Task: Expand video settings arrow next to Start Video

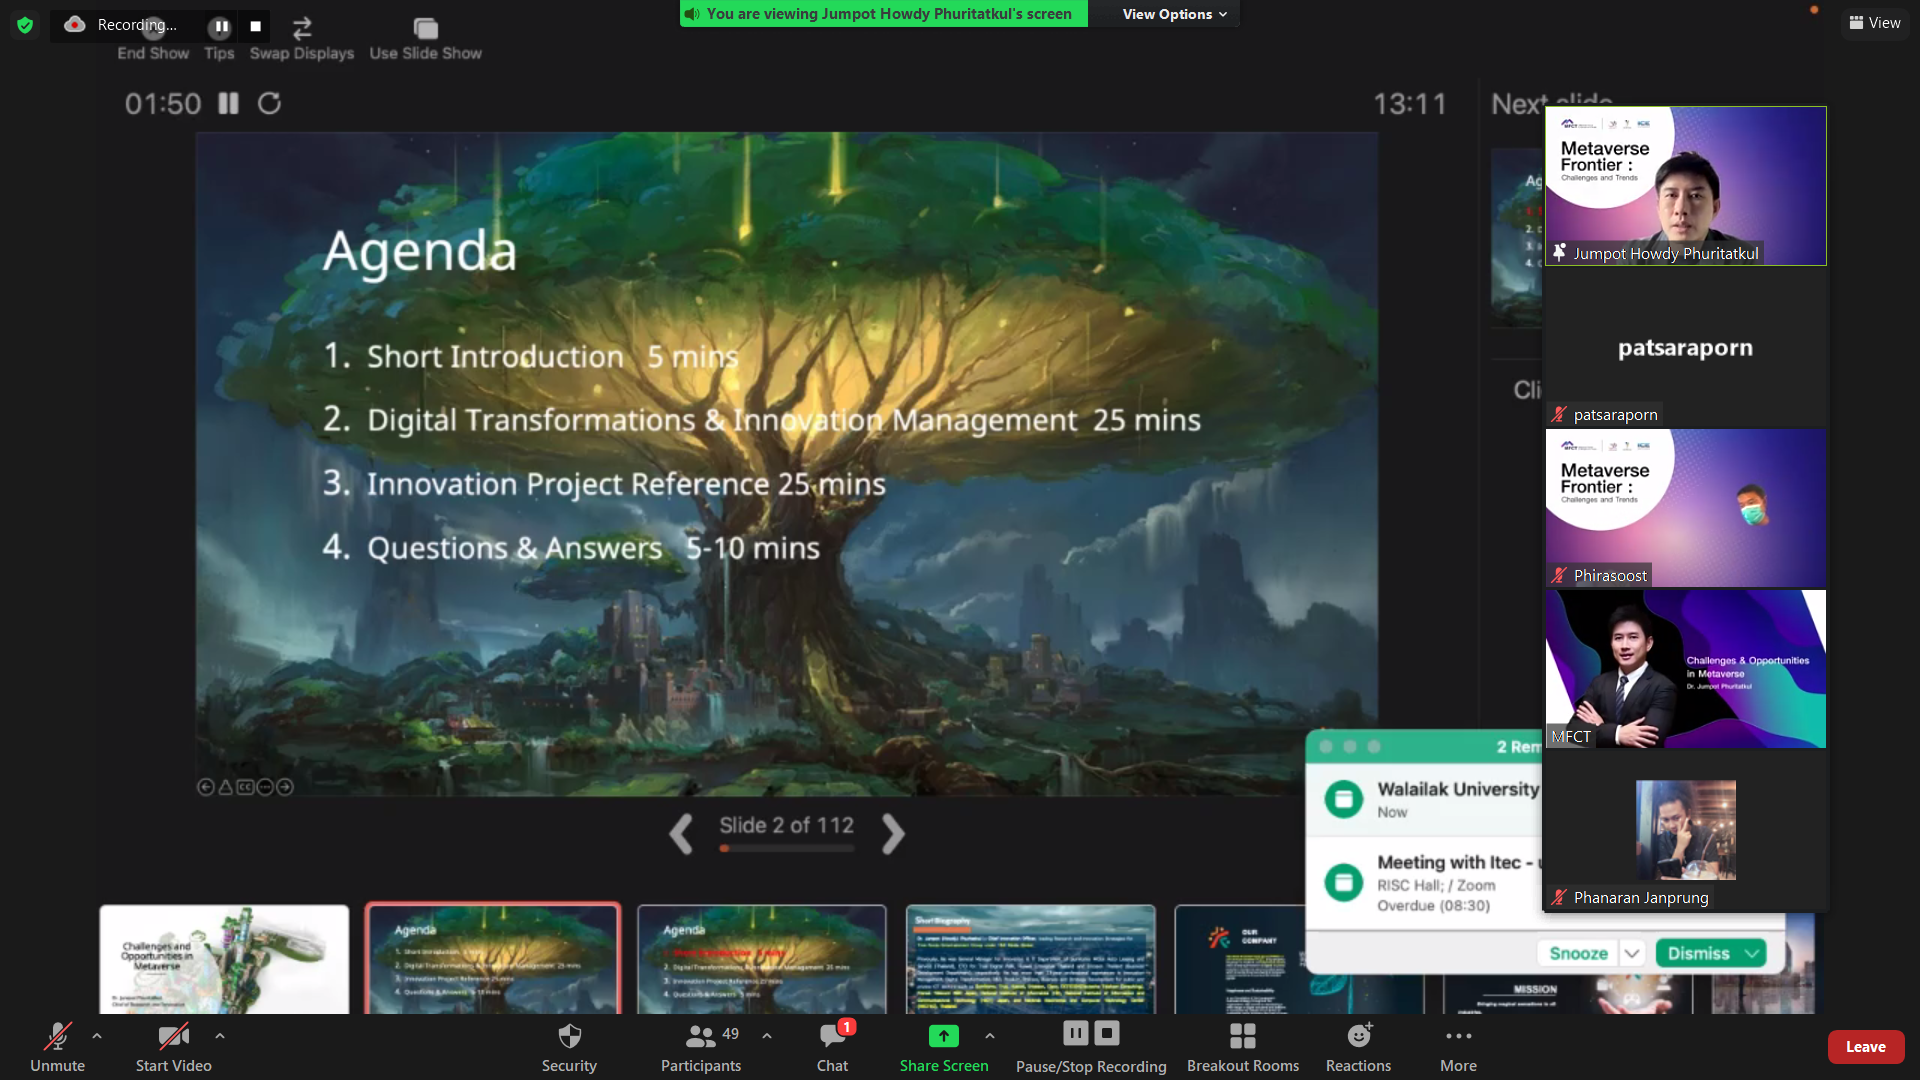Action: [x=220, y=1036]
